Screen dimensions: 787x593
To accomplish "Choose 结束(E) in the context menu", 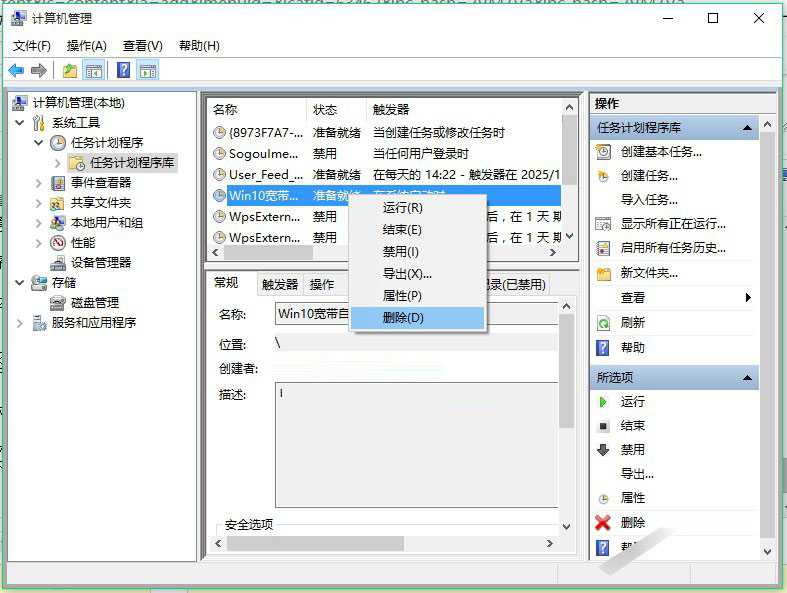I will point(418,229).
